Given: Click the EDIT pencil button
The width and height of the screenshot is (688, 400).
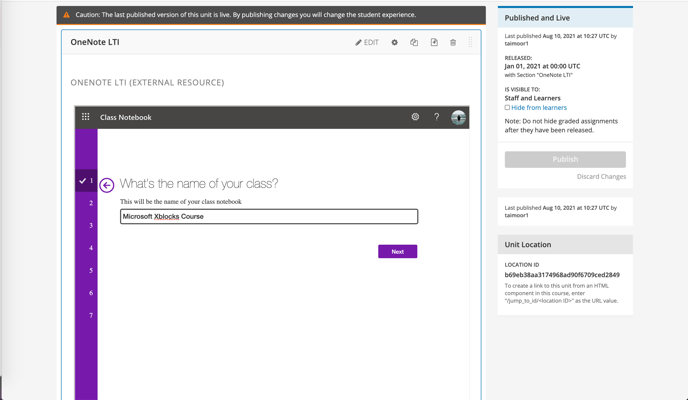Looking at the screenshot, I should pos(367,43).
